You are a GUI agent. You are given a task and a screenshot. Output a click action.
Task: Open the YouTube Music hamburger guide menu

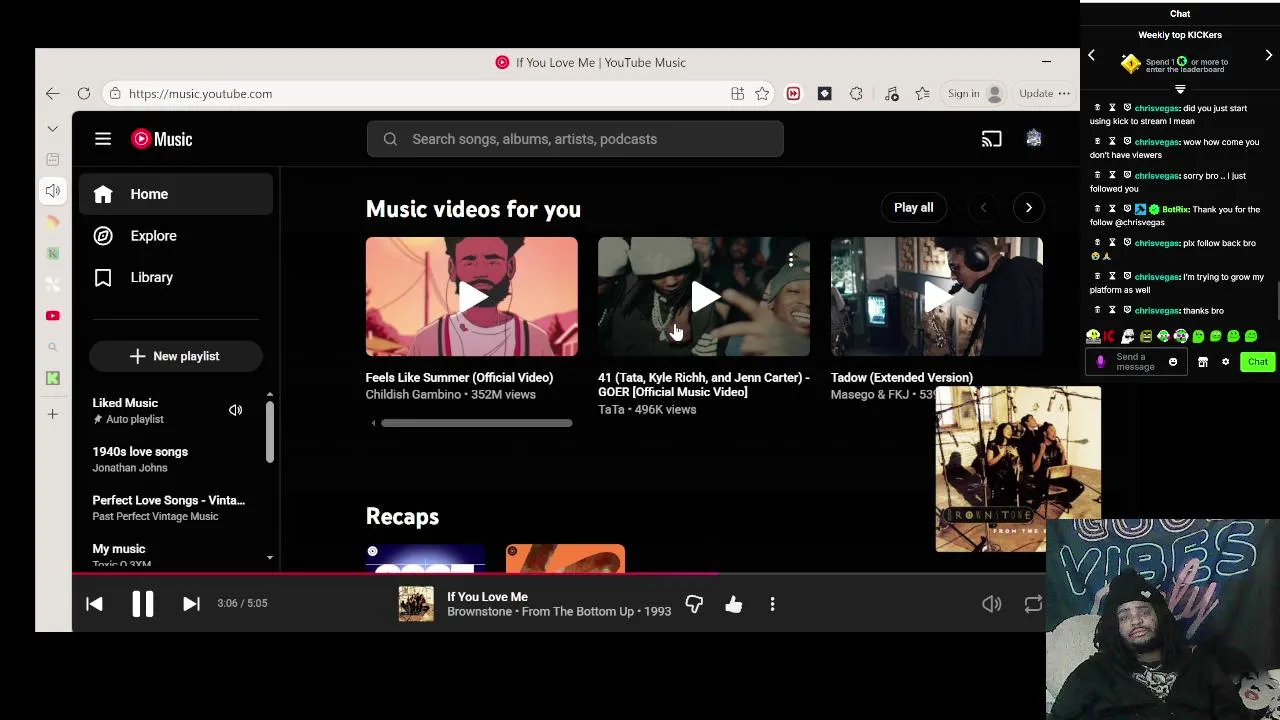pyautogui.click(x=103, y=139)
